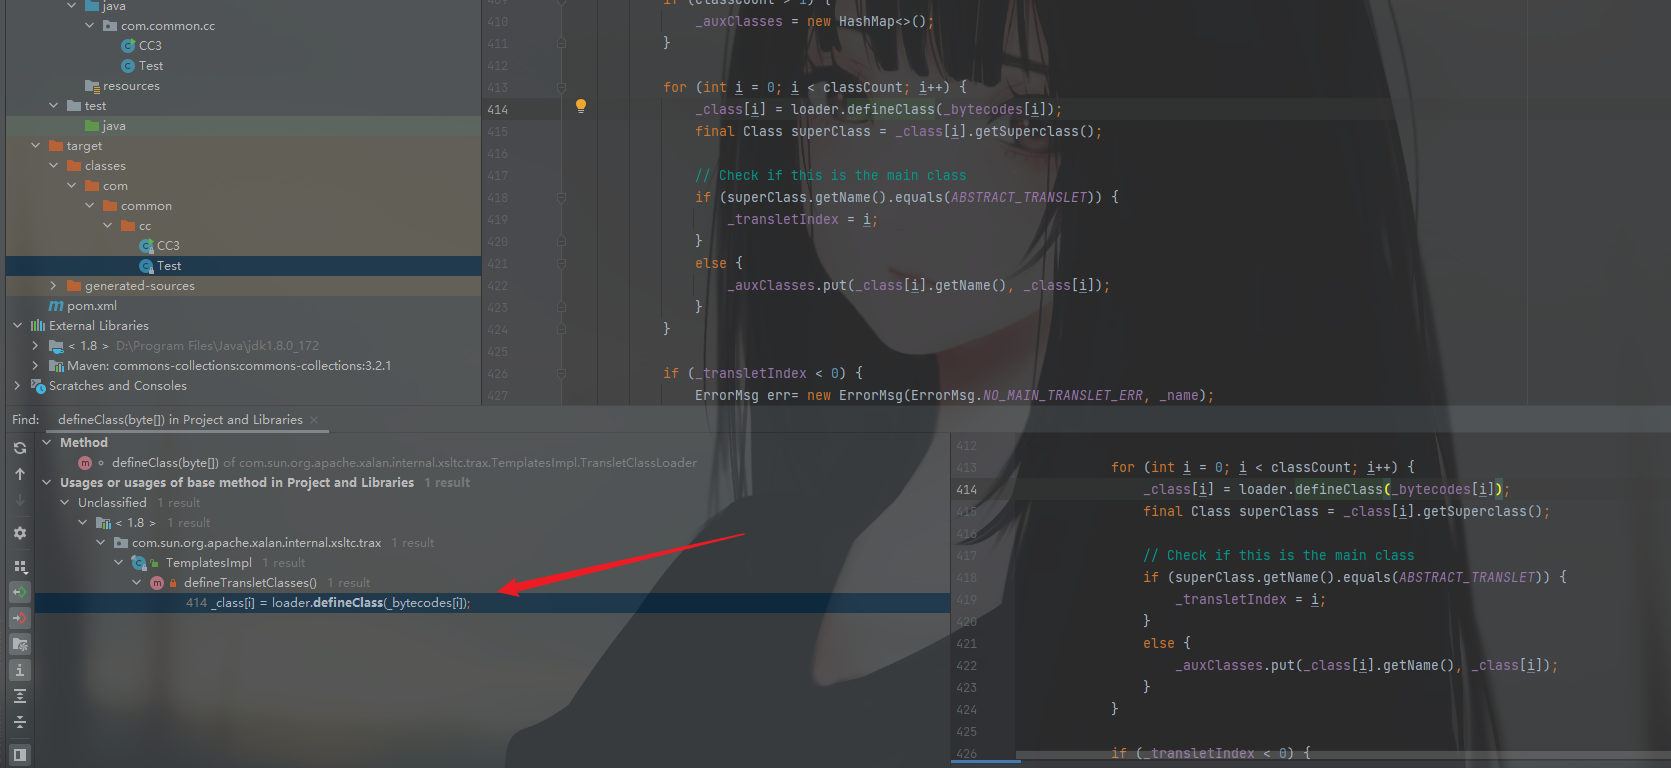Viewport: 1671px width, 768px height.
Task: Click line number 421 in preview gutter
Action: click(x=966, y=644)
